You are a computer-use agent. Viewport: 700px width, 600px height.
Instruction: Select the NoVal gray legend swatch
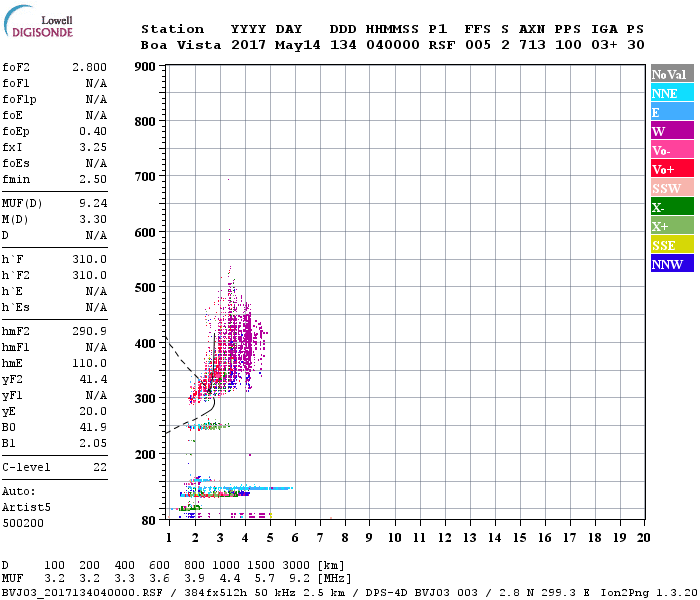(672, 74)
